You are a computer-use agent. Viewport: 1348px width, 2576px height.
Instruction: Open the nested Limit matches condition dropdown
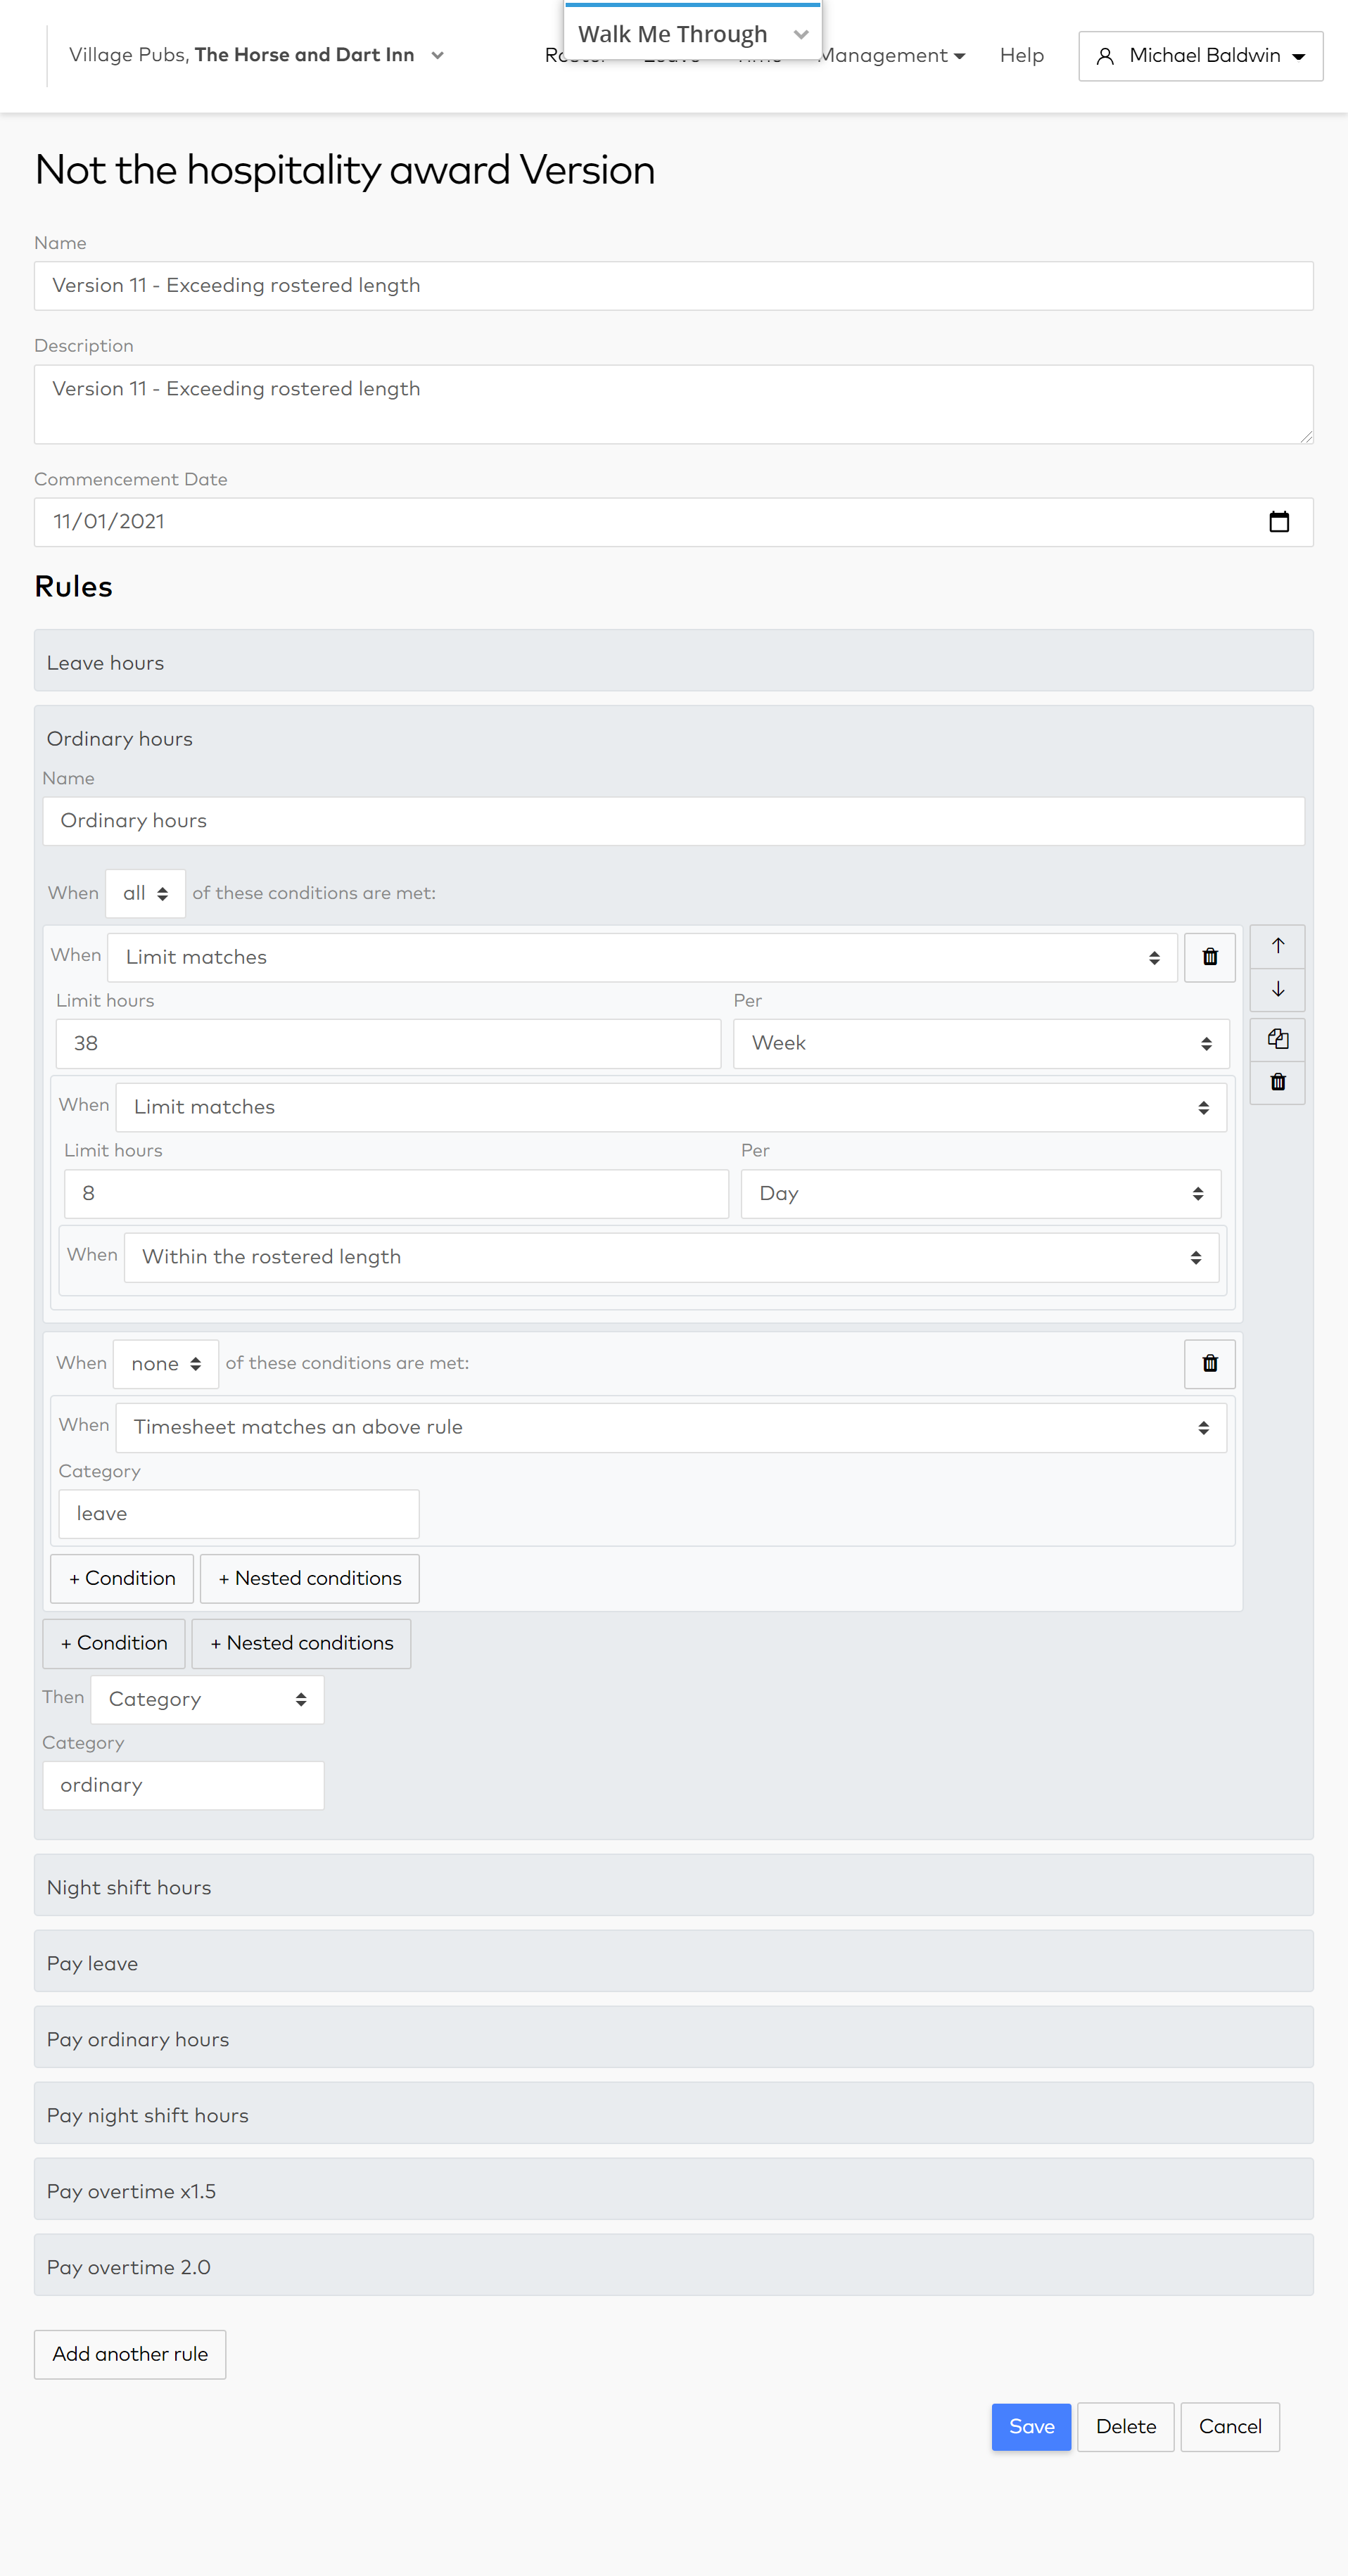coord(671,1108)
